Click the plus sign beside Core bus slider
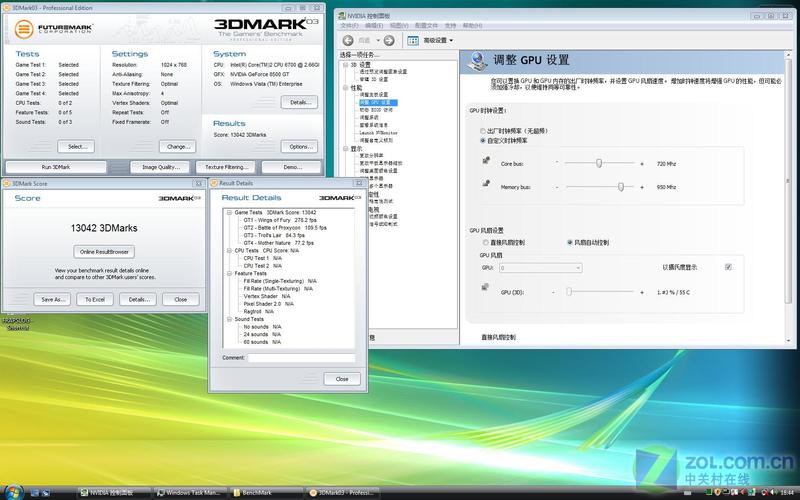Viewport: 800px width, 500px height. 642,164
